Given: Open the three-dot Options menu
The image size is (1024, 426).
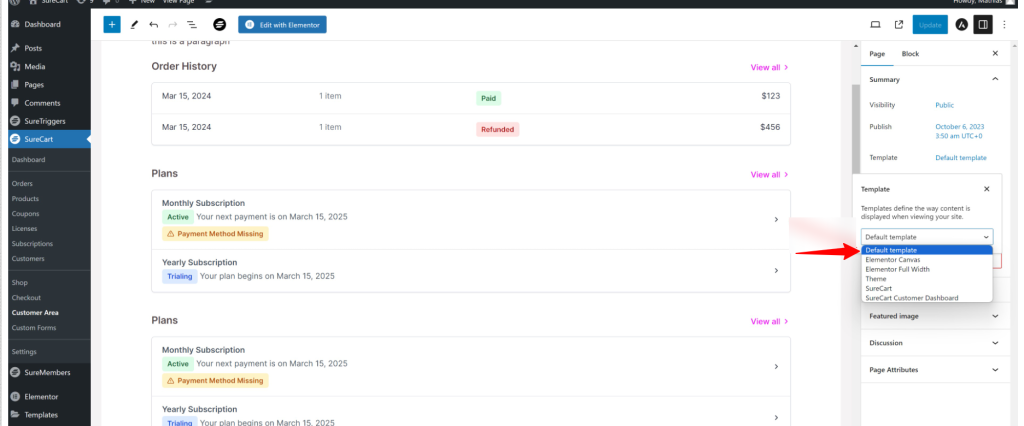Looking at the screenshot, I should coord(1005,24).
